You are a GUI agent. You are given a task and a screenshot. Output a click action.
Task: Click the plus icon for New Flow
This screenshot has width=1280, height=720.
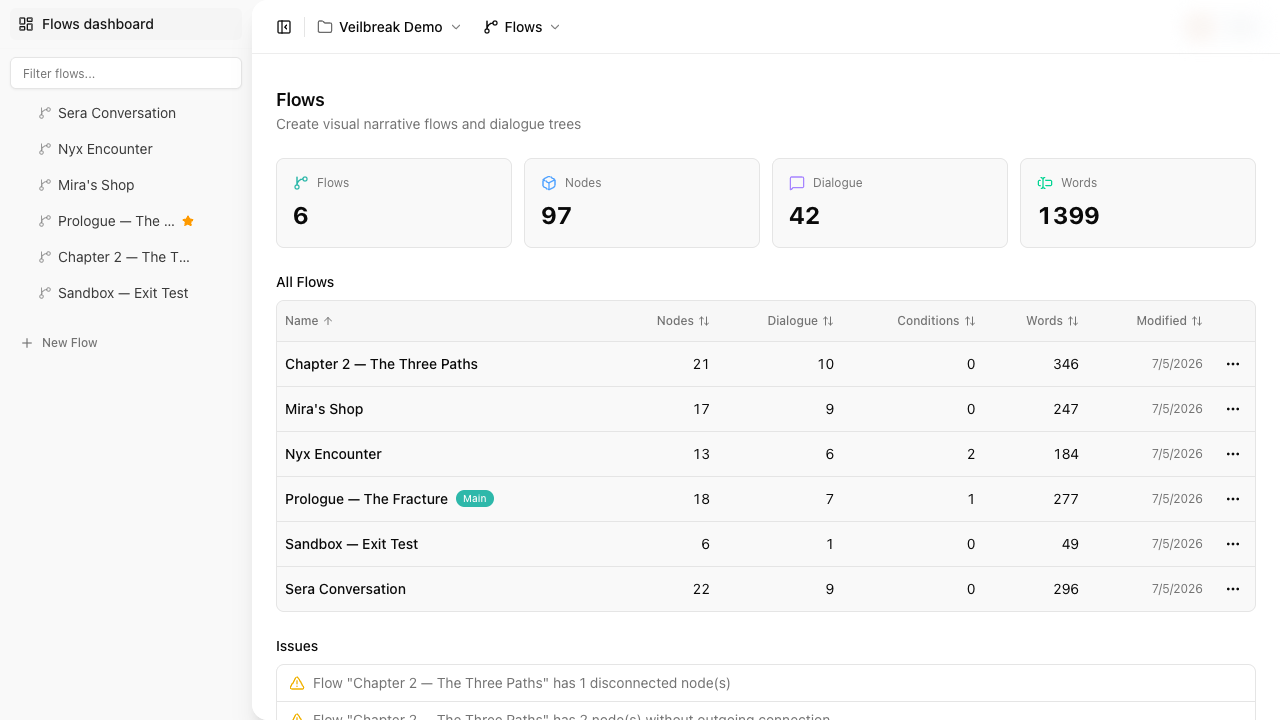(x=27, y=343)
